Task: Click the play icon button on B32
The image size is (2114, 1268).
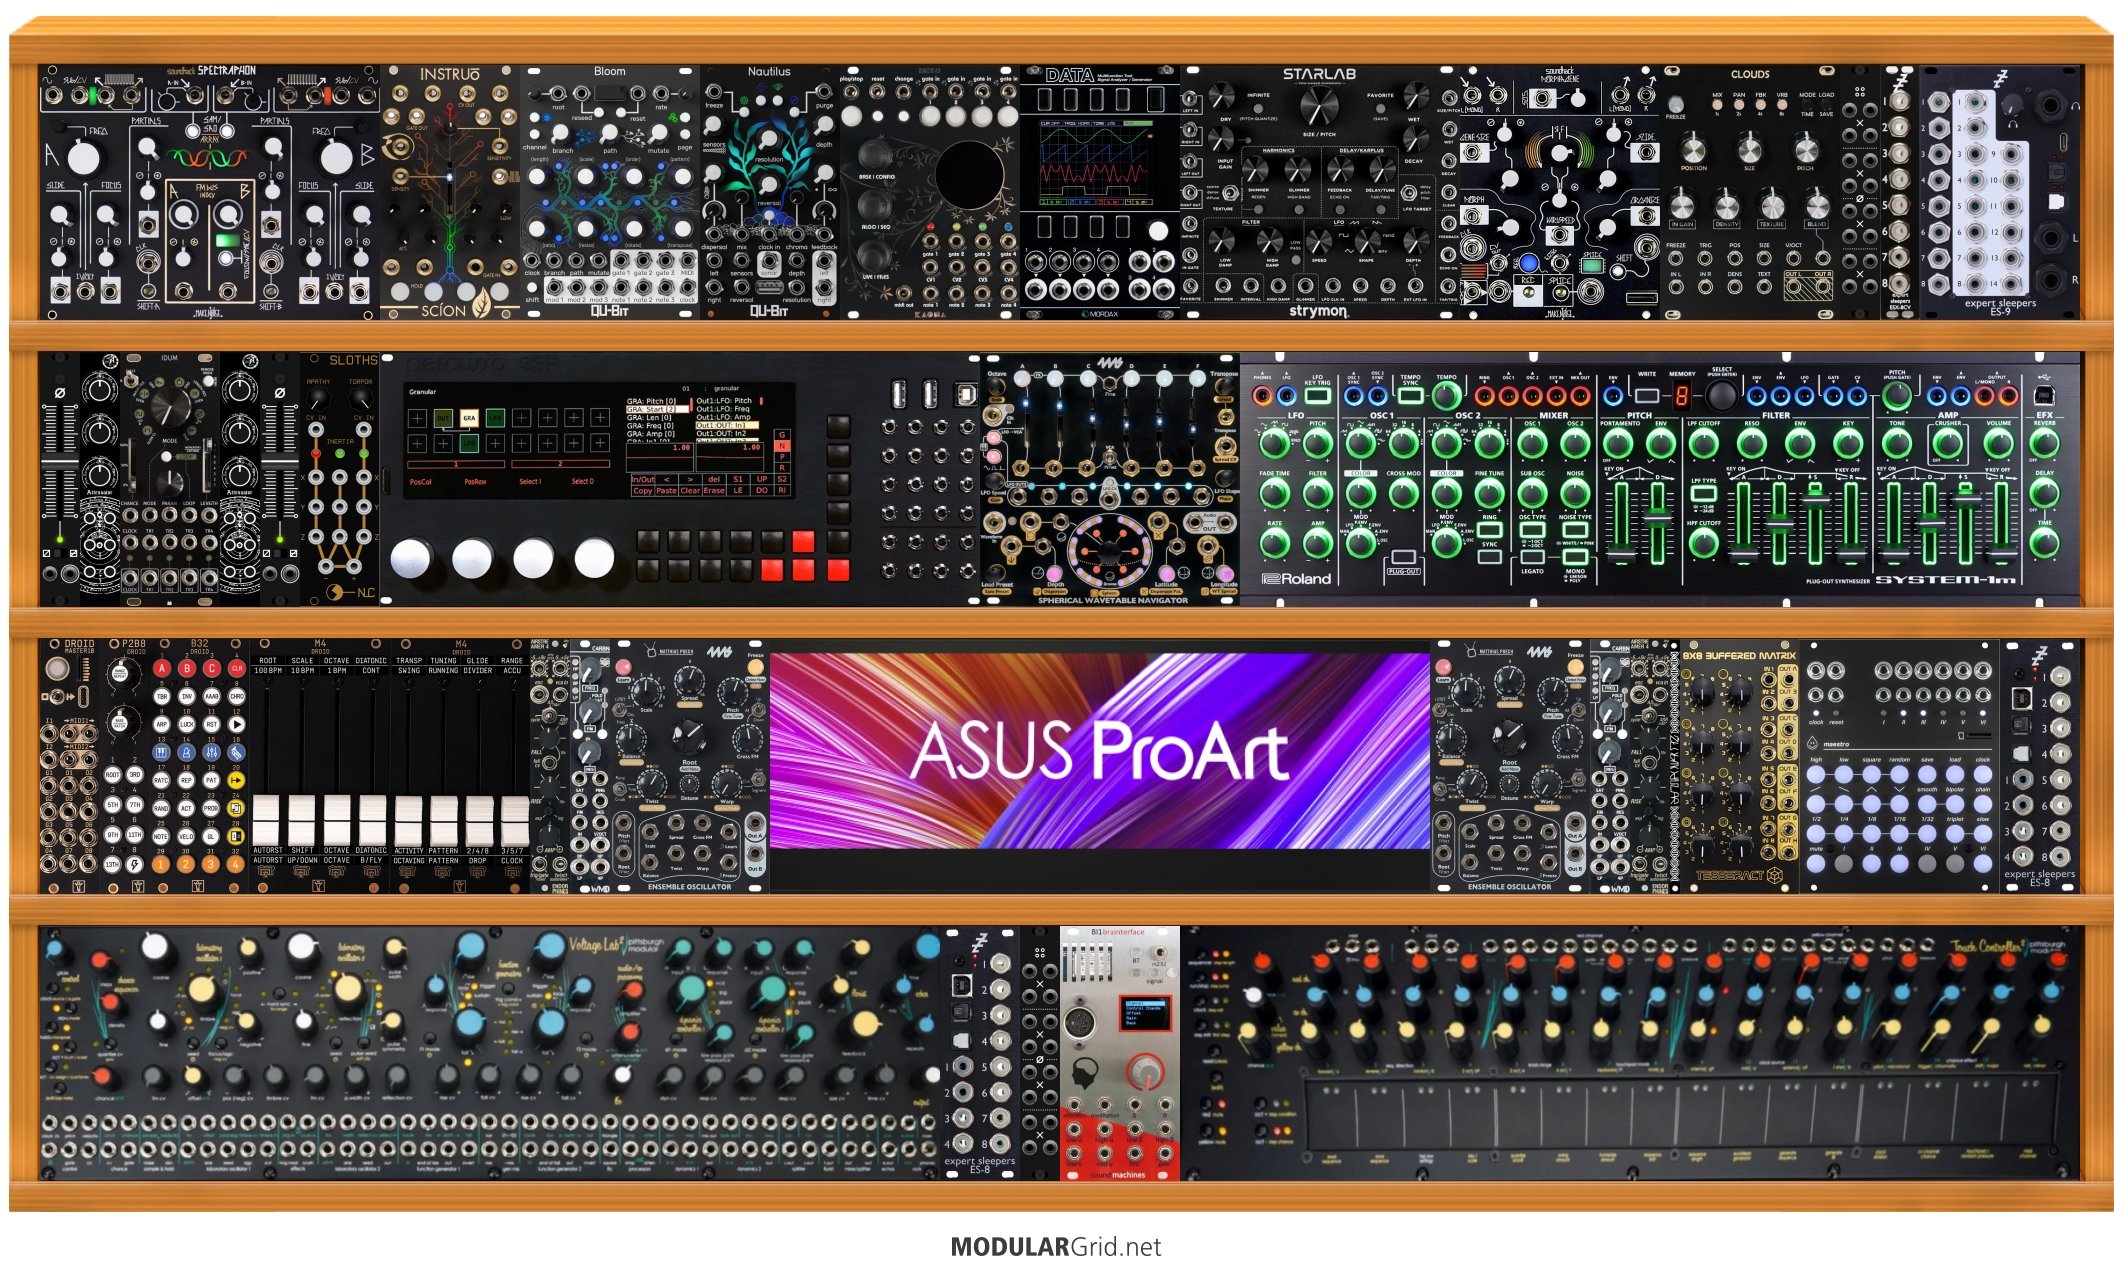Action: (237, 724)
